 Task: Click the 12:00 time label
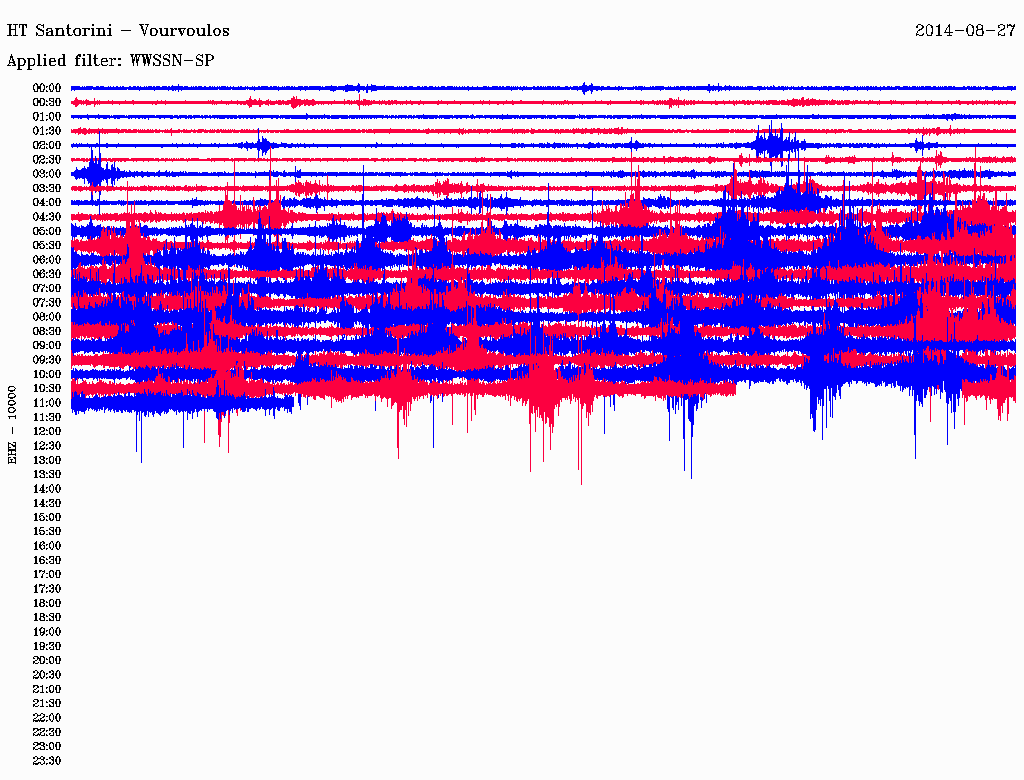47,431
